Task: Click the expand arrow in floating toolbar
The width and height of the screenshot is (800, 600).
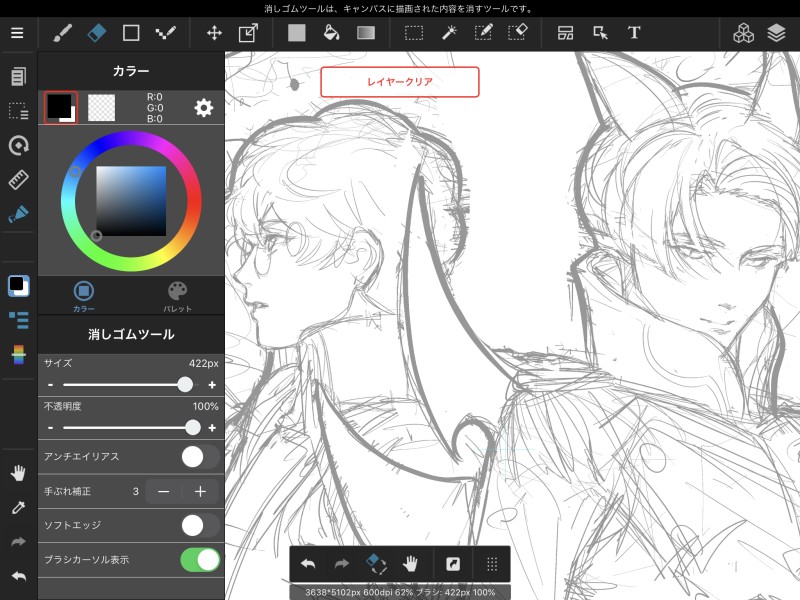Action: [453, 564]
